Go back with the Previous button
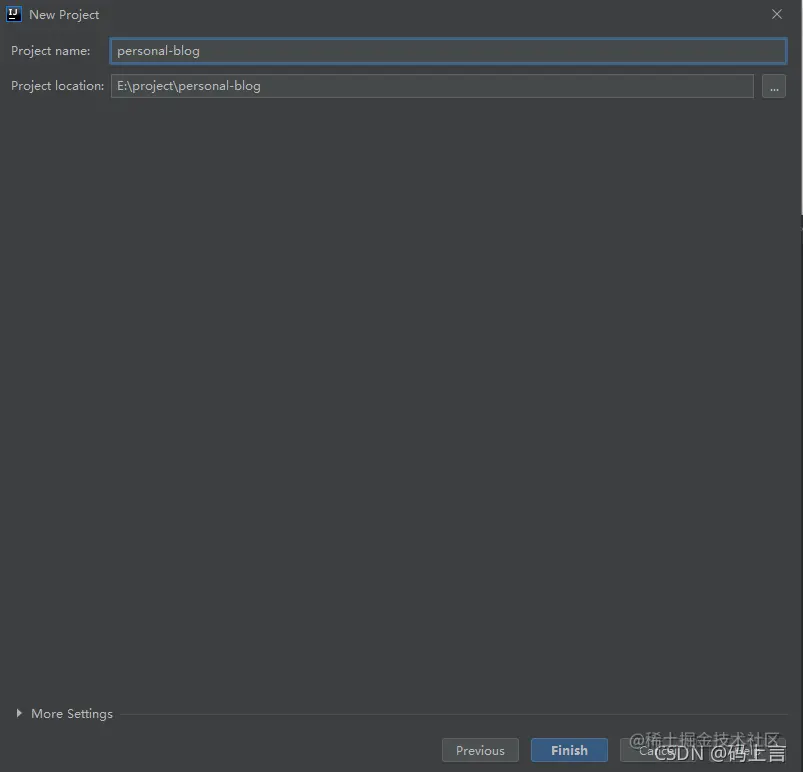 [480, 750]
